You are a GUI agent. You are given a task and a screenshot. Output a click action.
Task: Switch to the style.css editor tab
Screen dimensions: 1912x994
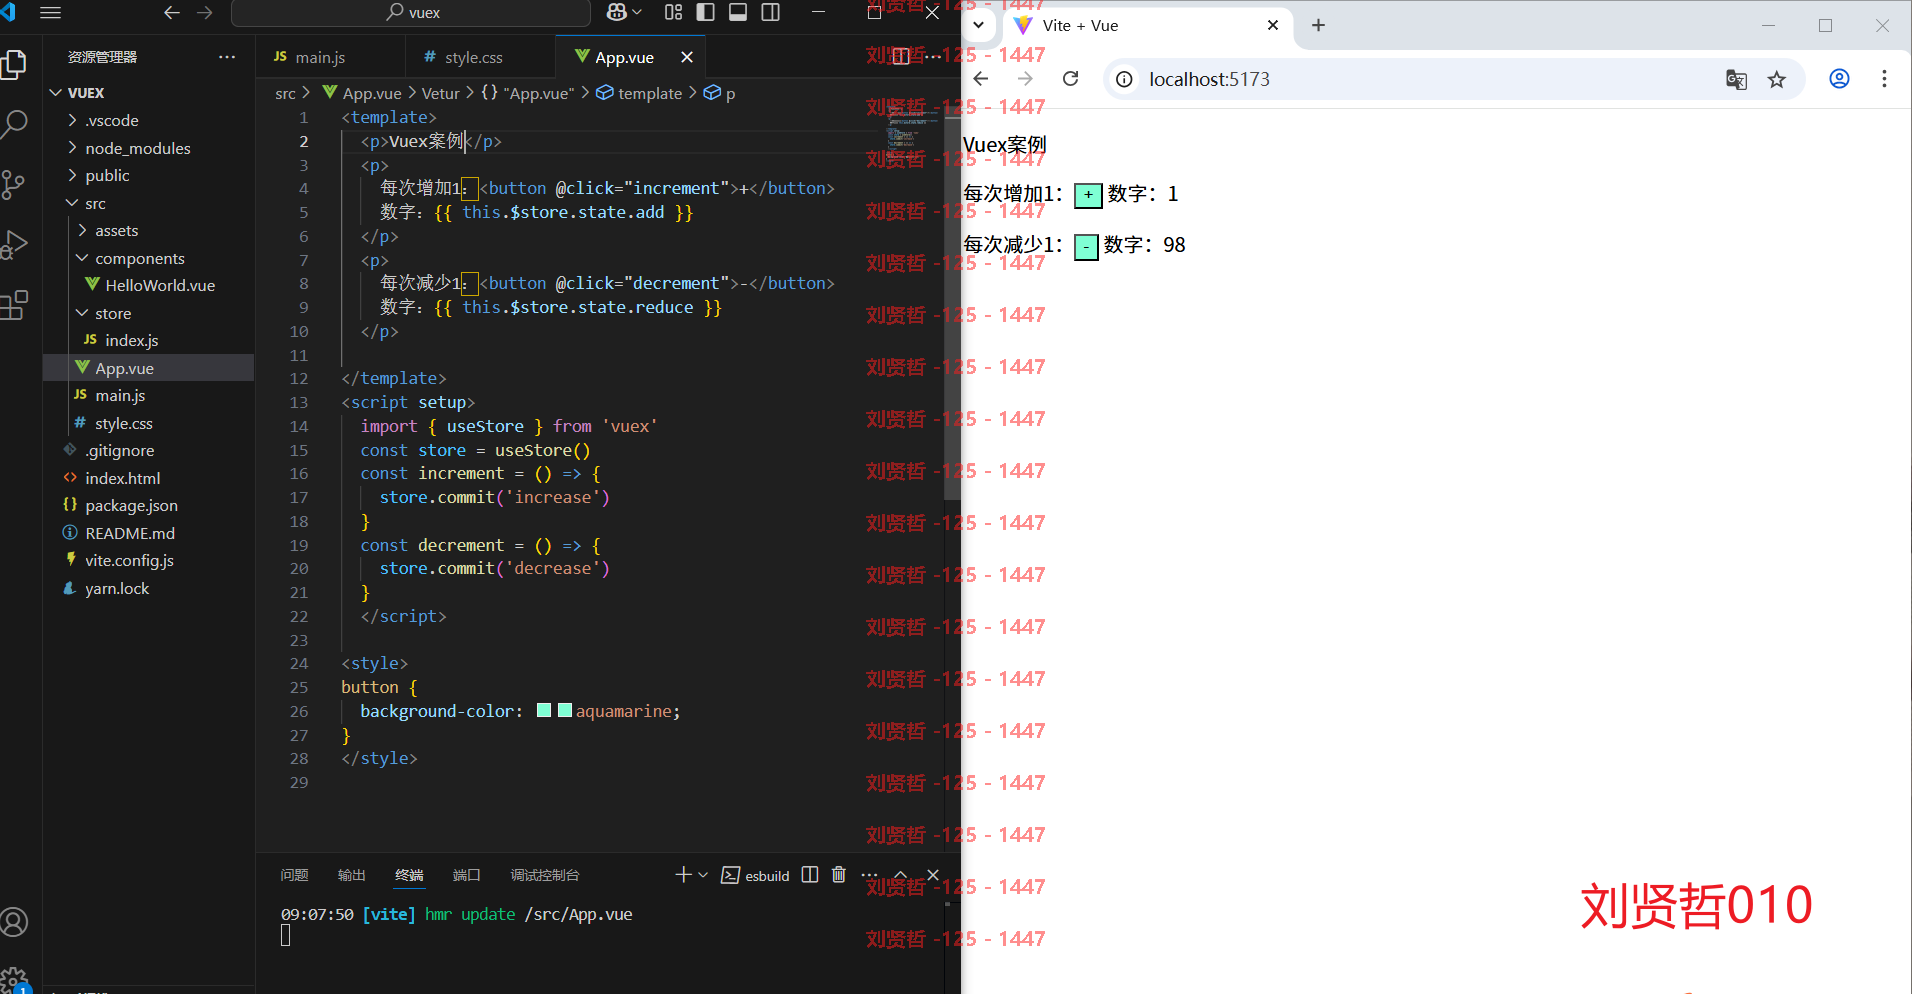(x=480, y=57)
